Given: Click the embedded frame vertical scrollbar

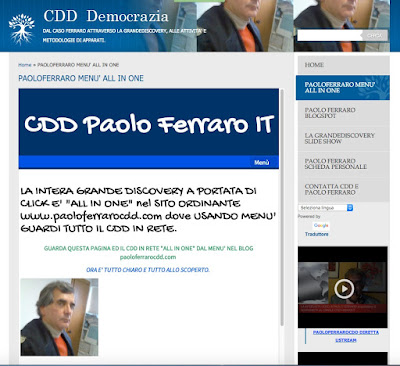Looking at the screenshot, I should pos(282,207).
